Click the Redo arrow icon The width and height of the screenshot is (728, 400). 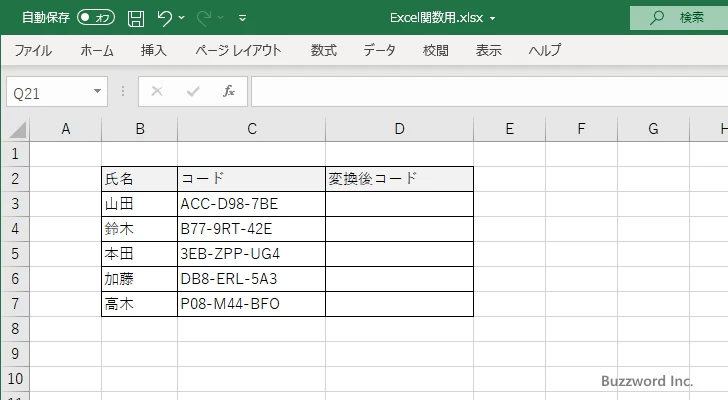[x=204, y=18]
